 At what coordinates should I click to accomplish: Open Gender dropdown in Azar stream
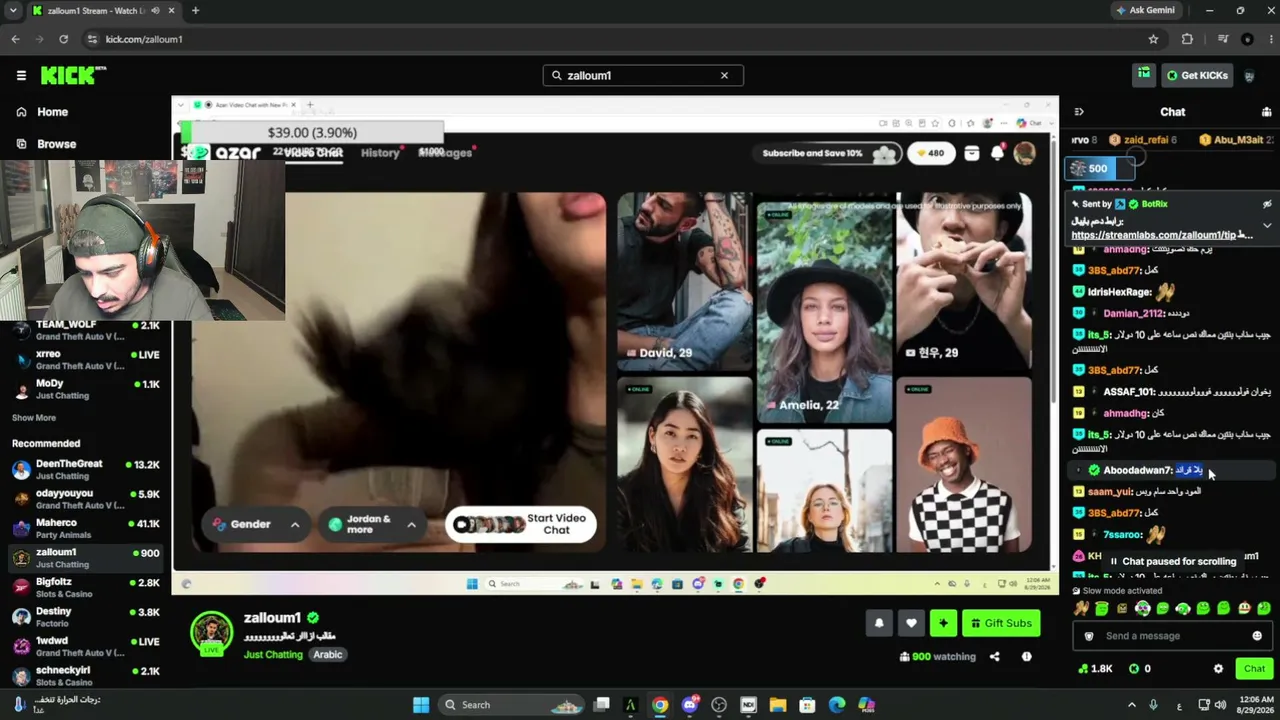click(255, 524)
